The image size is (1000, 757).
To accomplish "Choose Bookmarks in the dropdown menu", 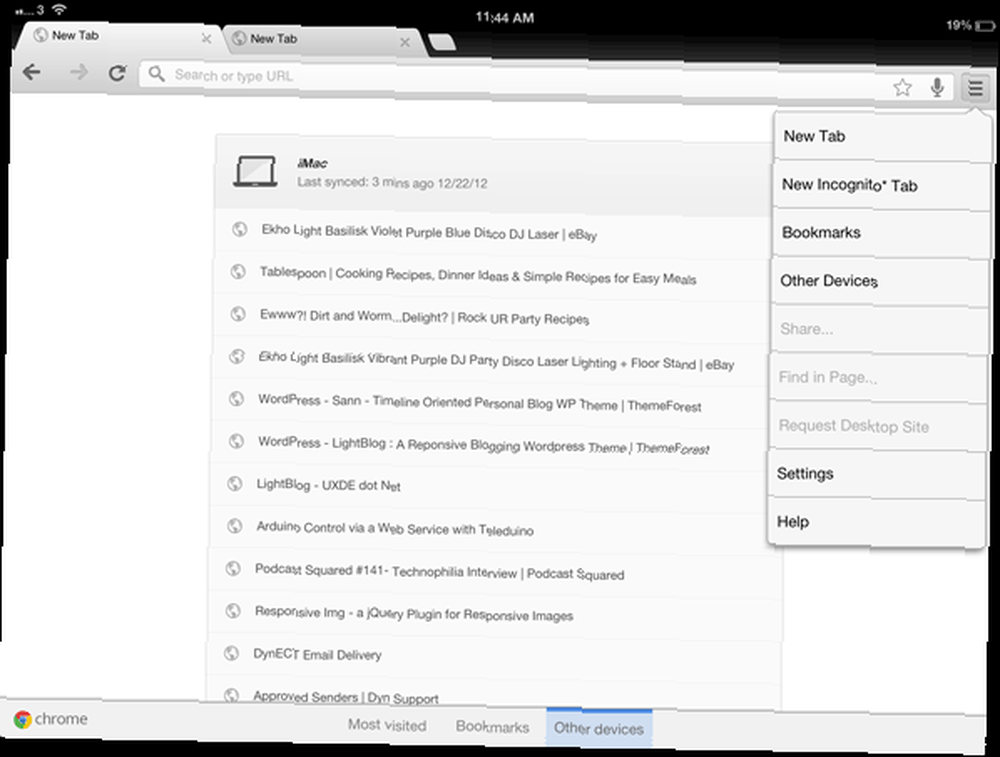I will click(880, 233).
